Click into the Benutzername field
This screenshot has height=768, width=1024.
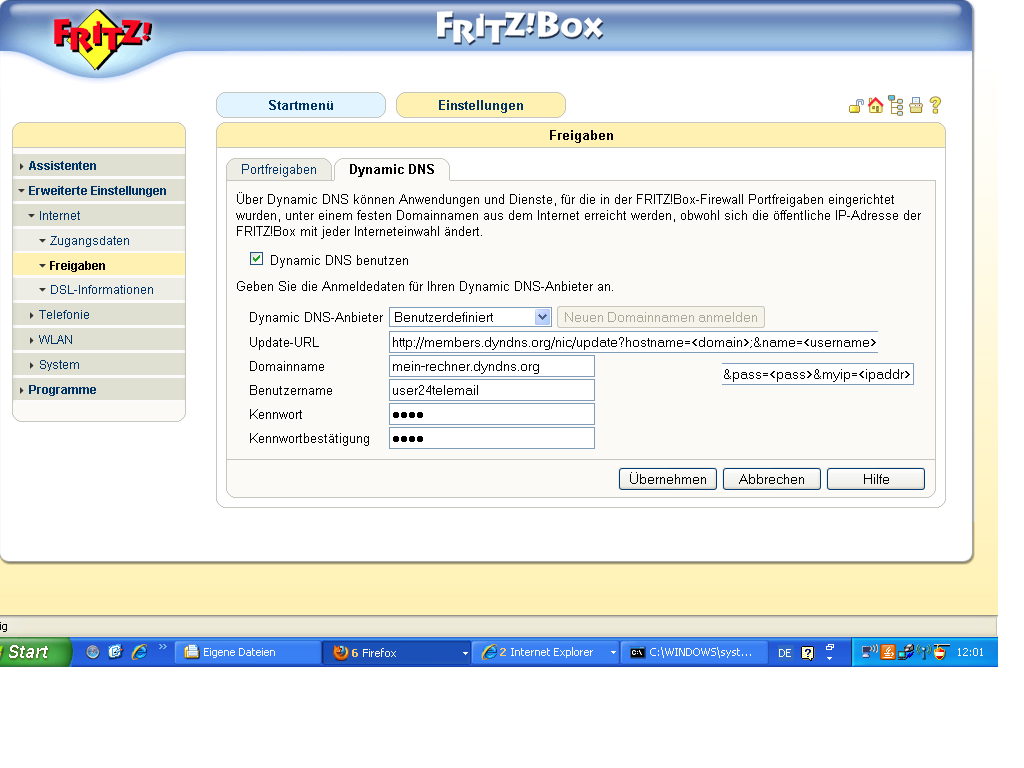coord(492,391)
